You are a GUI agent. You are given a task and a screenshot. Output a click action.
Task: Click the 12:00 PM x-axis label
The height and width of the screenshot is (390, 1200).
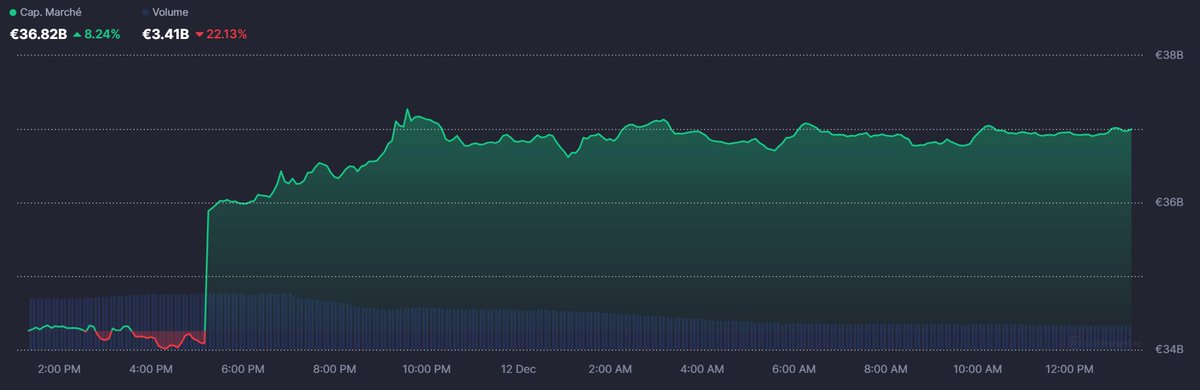1070,369
